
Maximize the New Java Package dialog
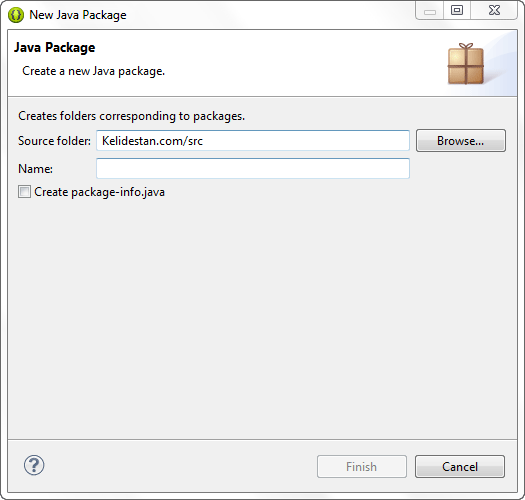click(457, 11)
